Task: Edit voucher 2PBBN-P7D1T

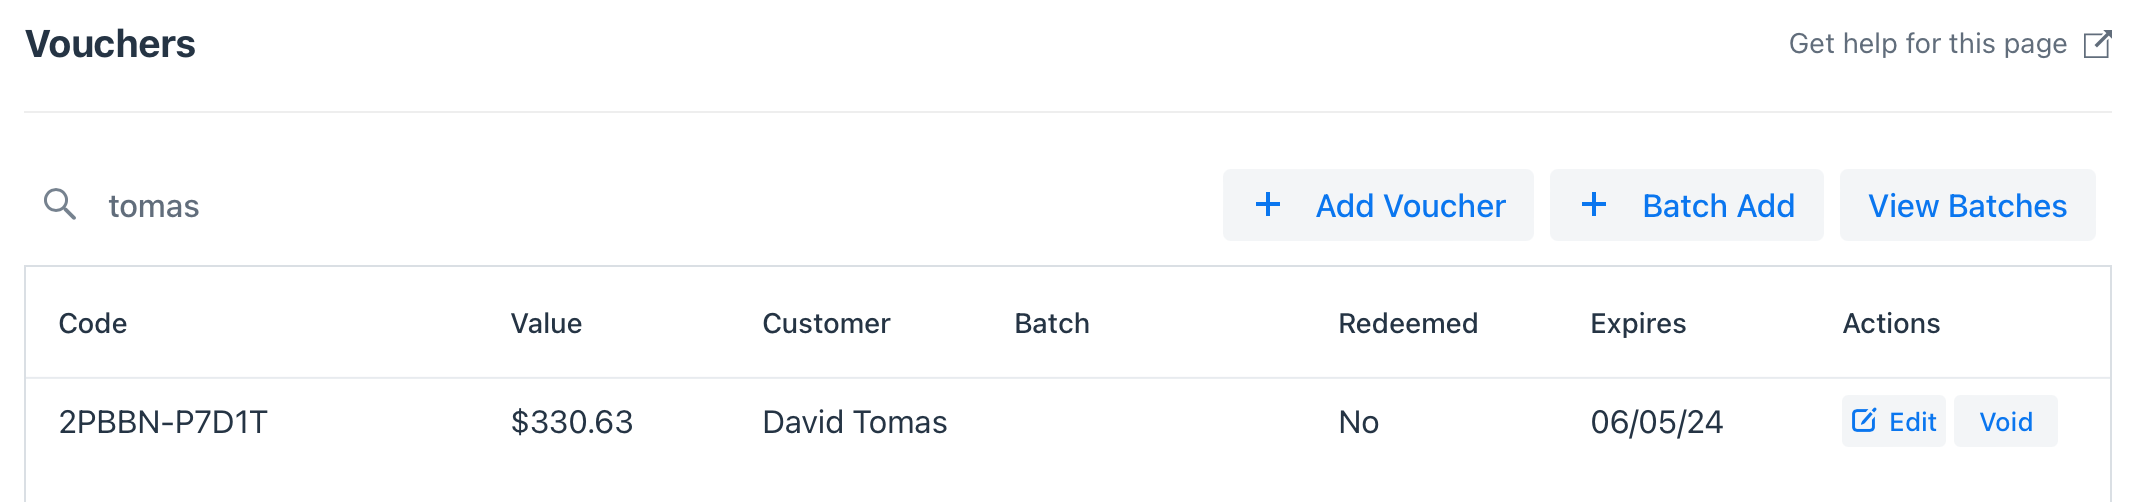Action: pyautogui.click(x=1894, y=421)
